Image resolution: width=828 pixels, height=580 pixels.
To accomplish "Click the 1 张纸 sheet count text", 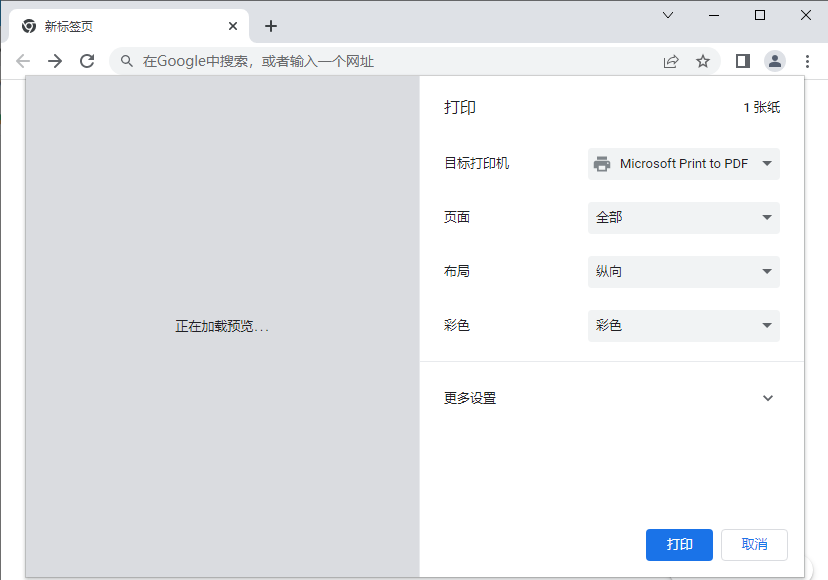I will 761,107.
